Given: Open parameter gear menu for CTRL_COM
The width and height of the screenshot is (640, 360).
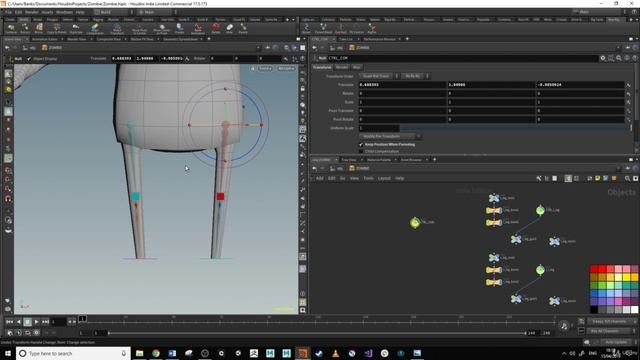Looking at the screenshot, I should tap(602, 58).
